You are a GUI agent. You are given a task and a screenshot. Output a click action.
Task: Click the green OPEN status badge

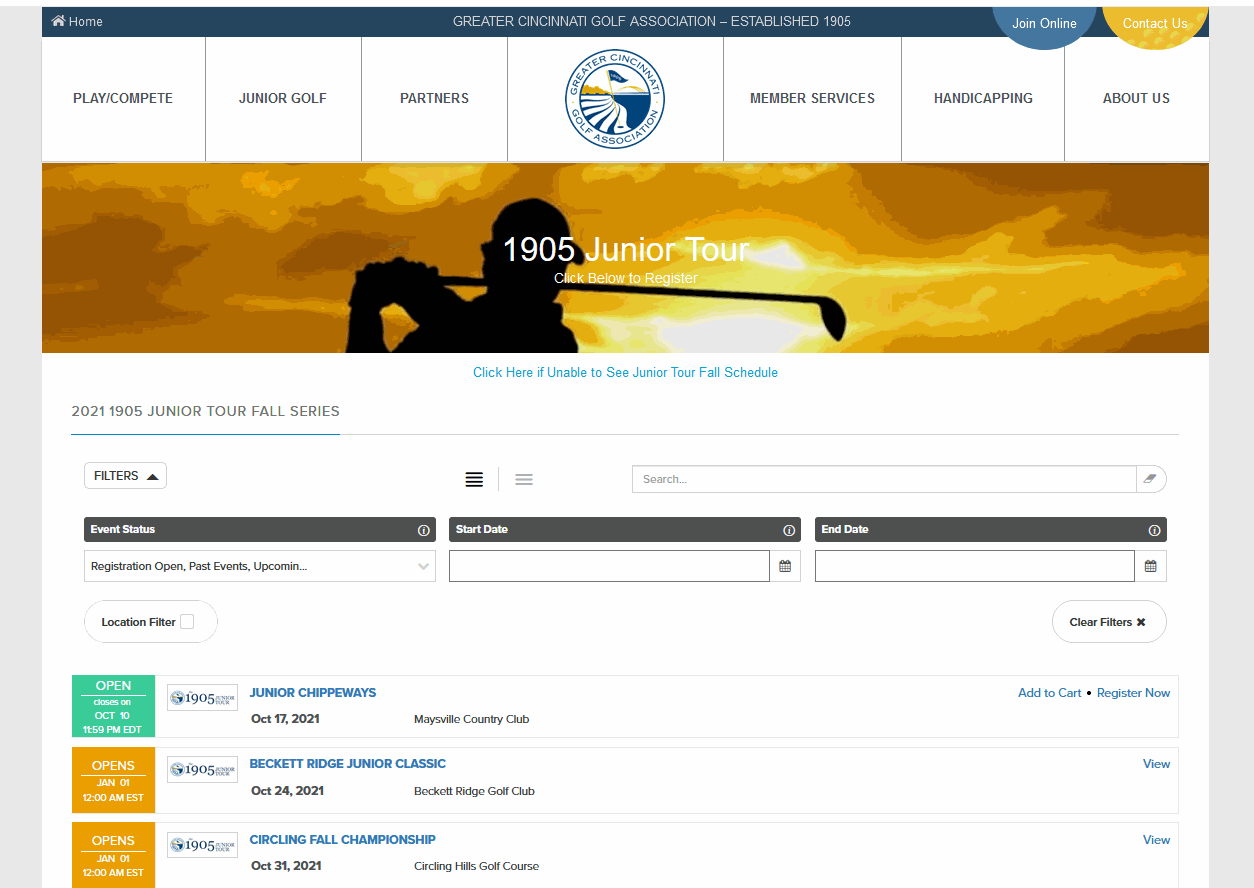pyautogui.click(x=113, y=707)
